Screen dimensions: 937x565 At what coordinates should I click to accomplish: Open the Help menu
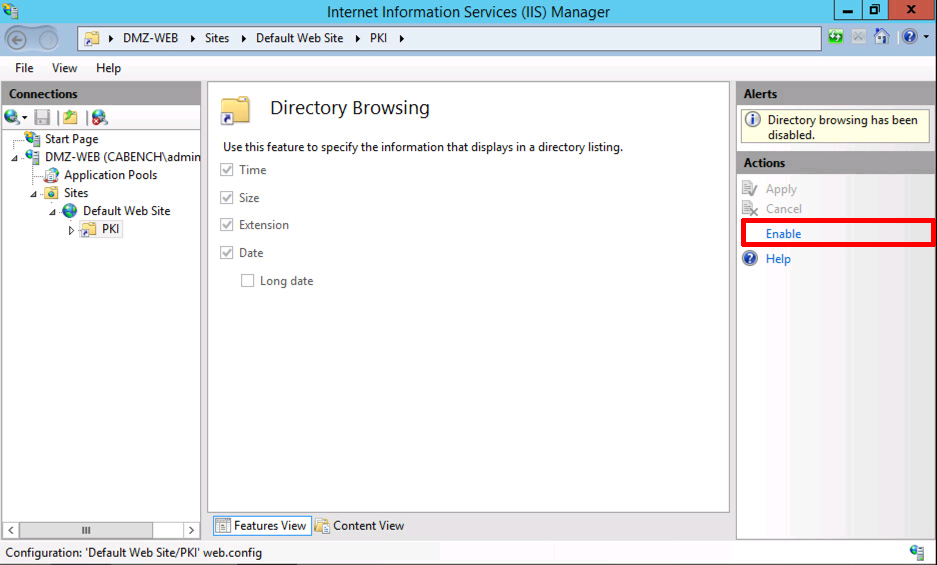pyautogui.click(x=108, y=68)
